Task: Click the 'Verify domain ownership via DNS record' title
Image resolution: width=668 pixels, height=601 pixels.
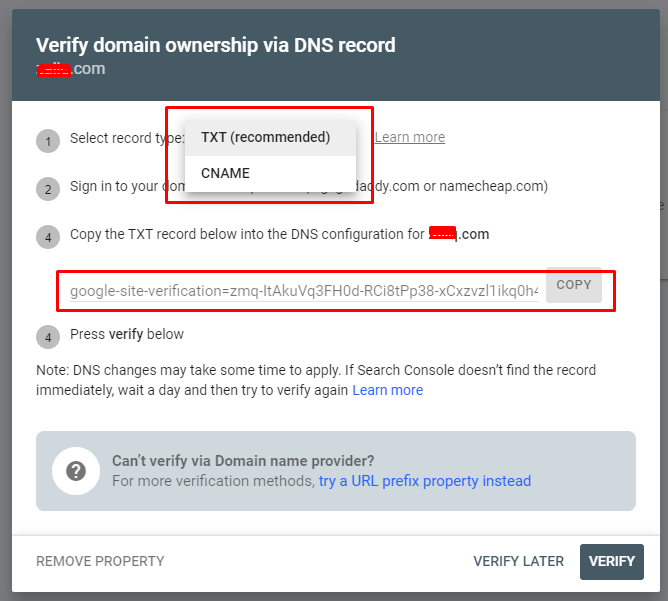Action: (216, 45)
